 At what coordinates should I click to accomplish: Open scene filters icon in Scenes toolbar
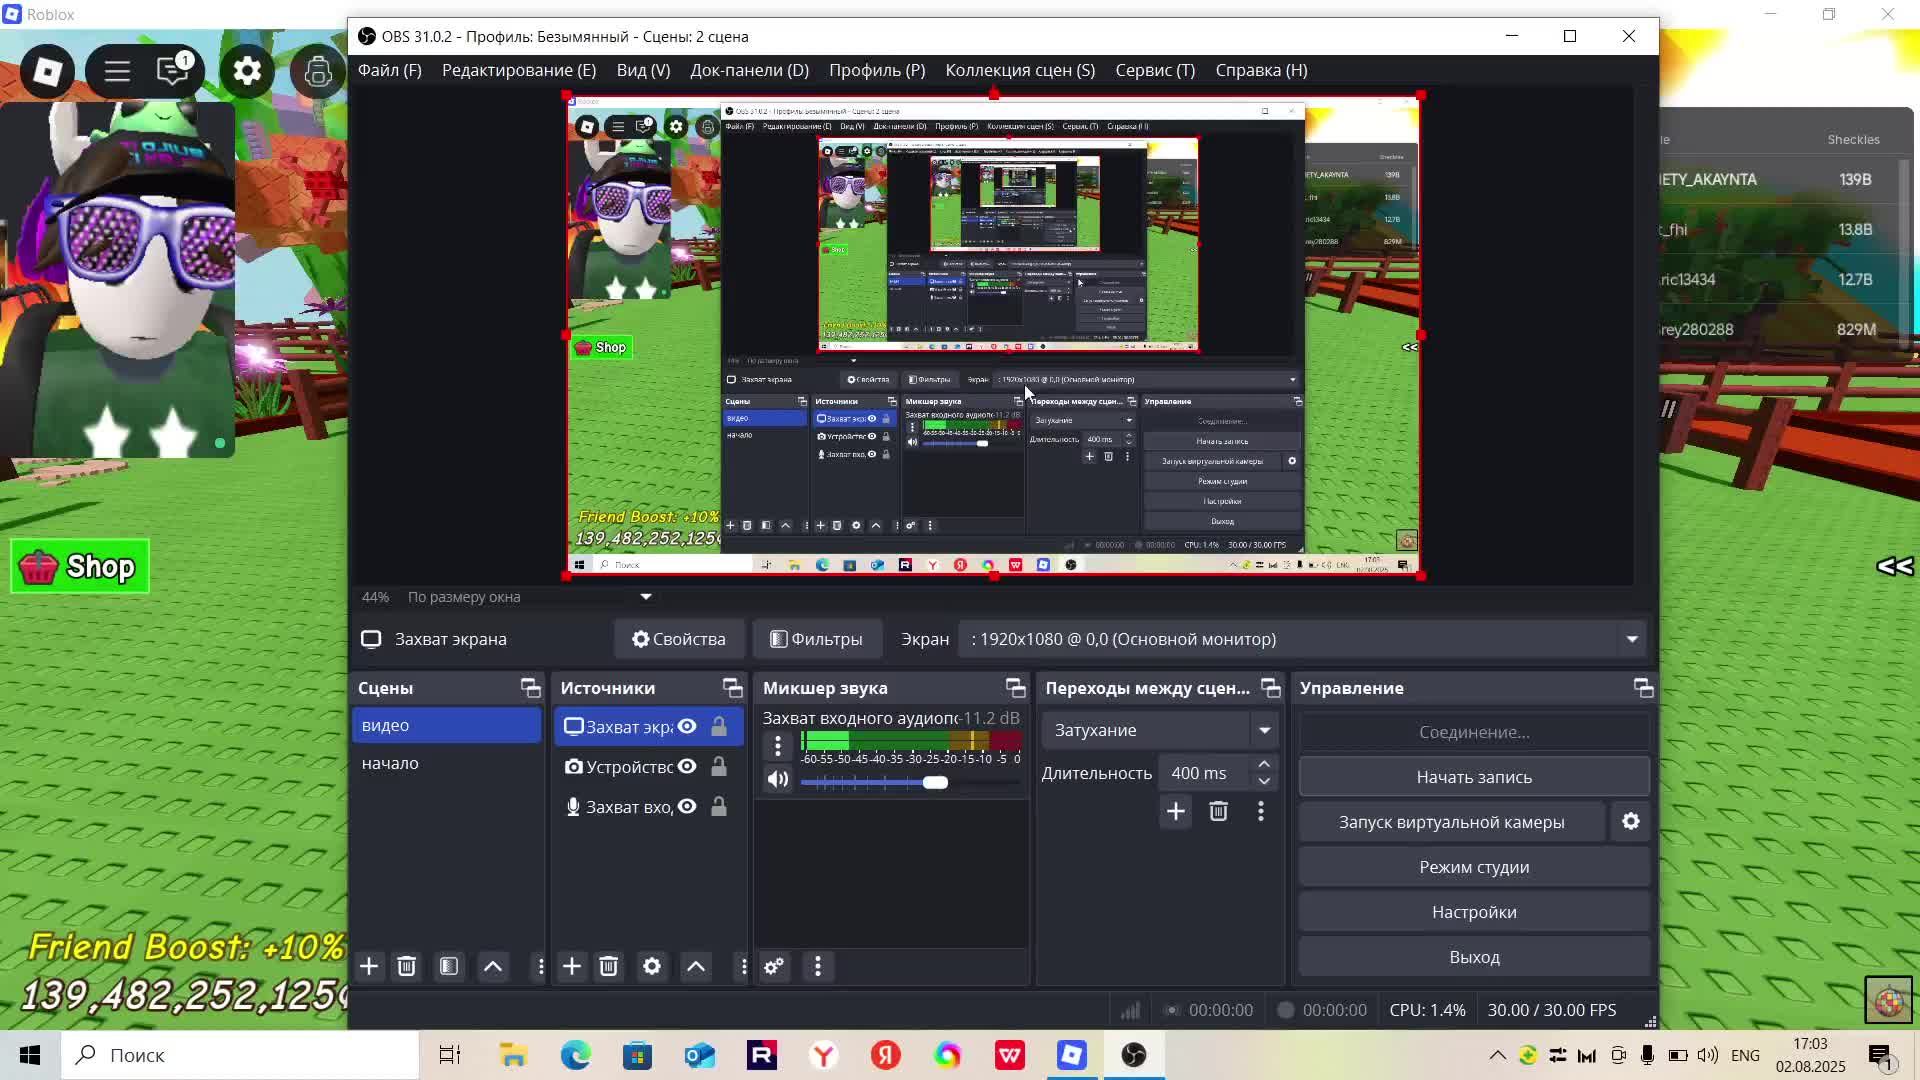(449, 966)
